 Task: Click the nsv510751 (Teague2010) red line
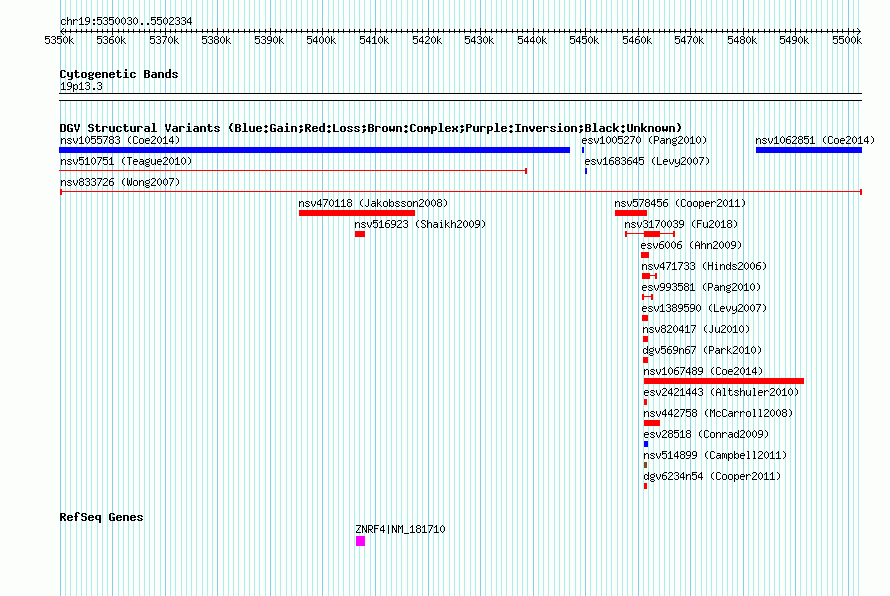[293, 171]
